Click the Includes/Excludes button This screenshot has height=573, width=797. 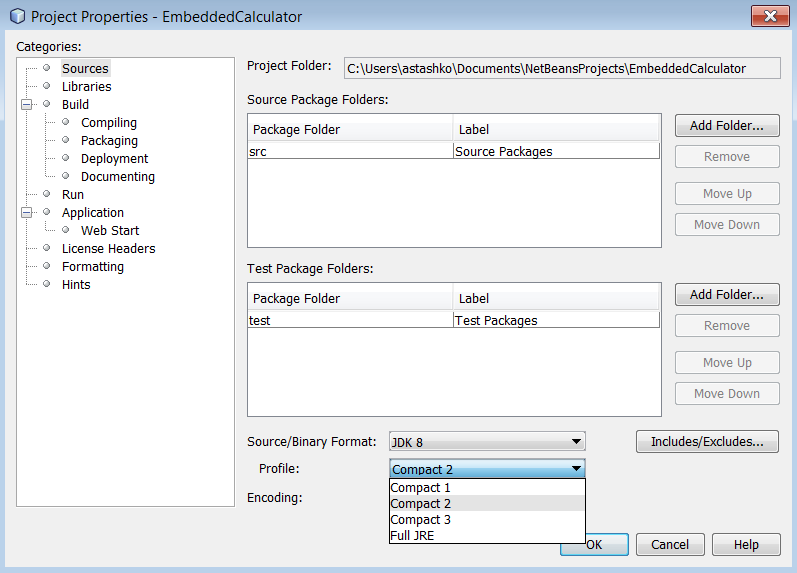707,441
